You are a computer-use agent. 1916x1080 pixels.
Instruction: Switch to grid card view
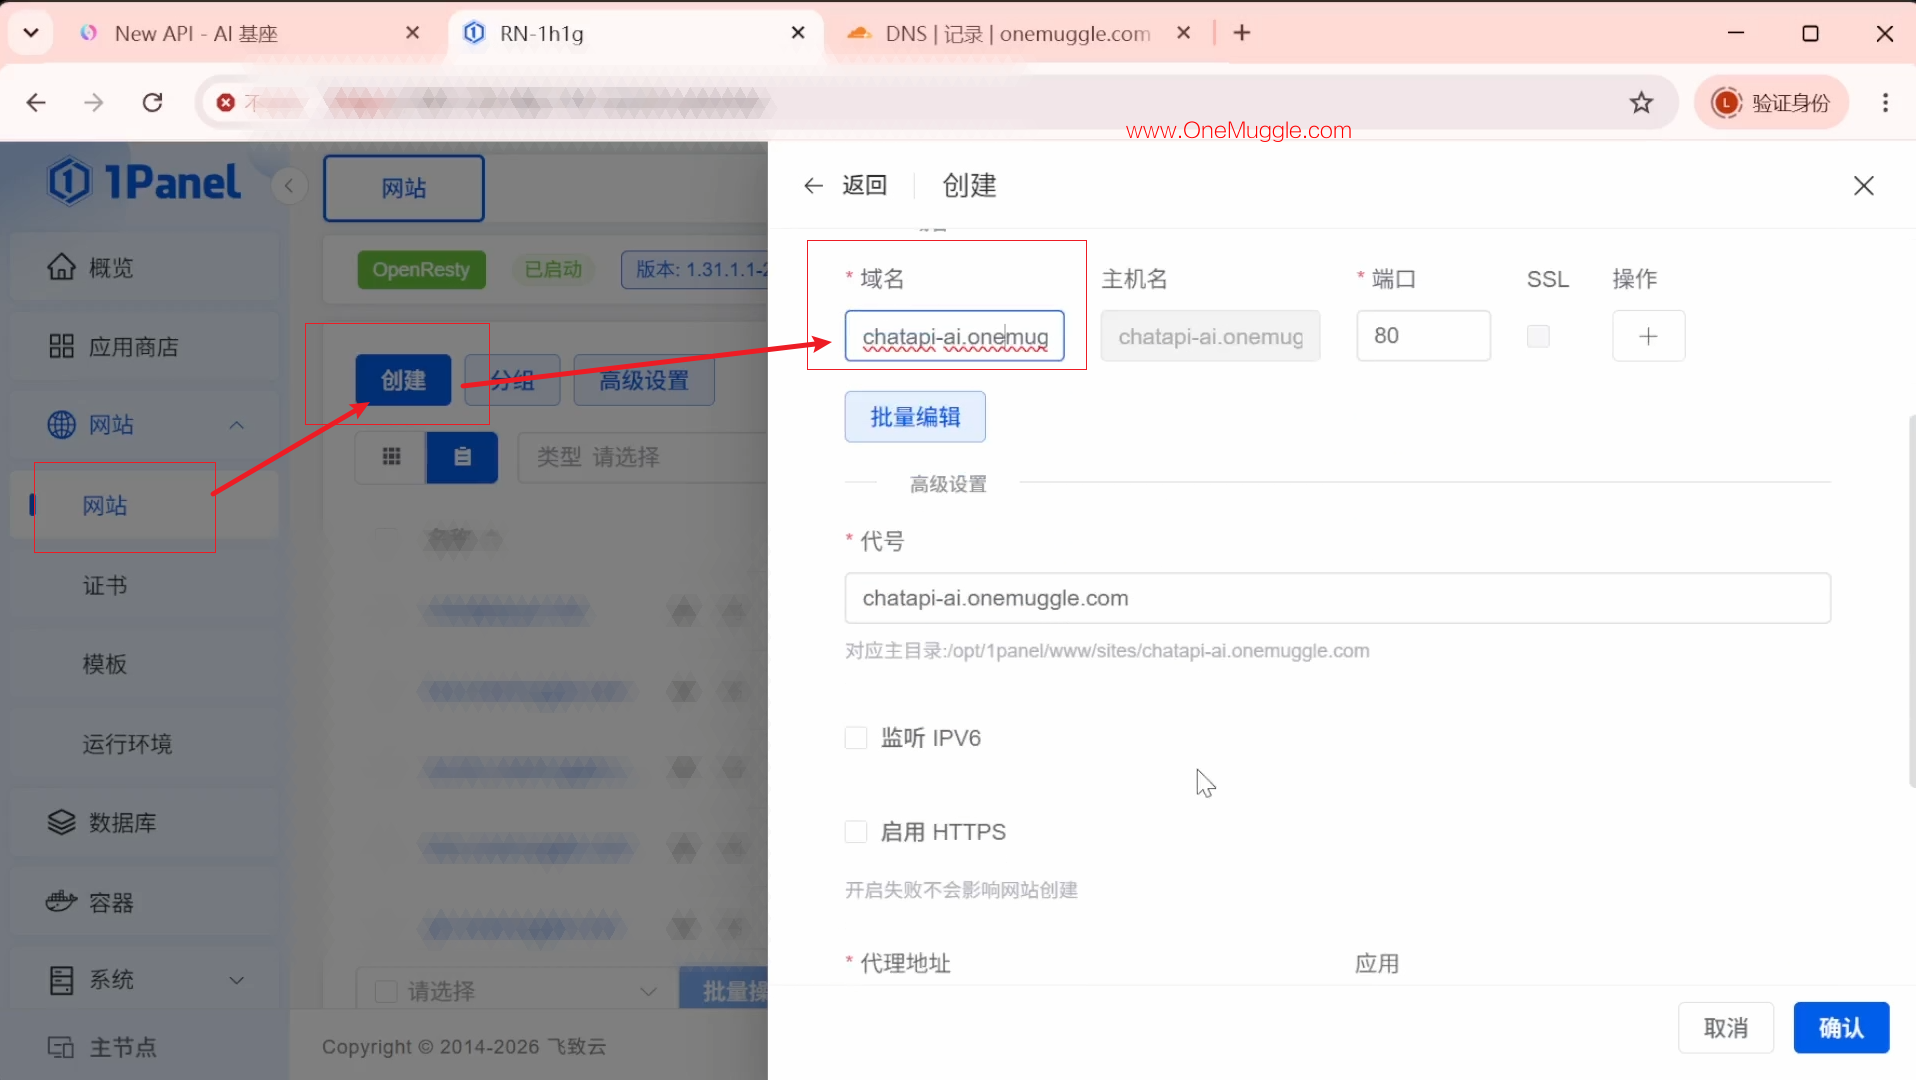pyautogui.click(x=391, y=457)
